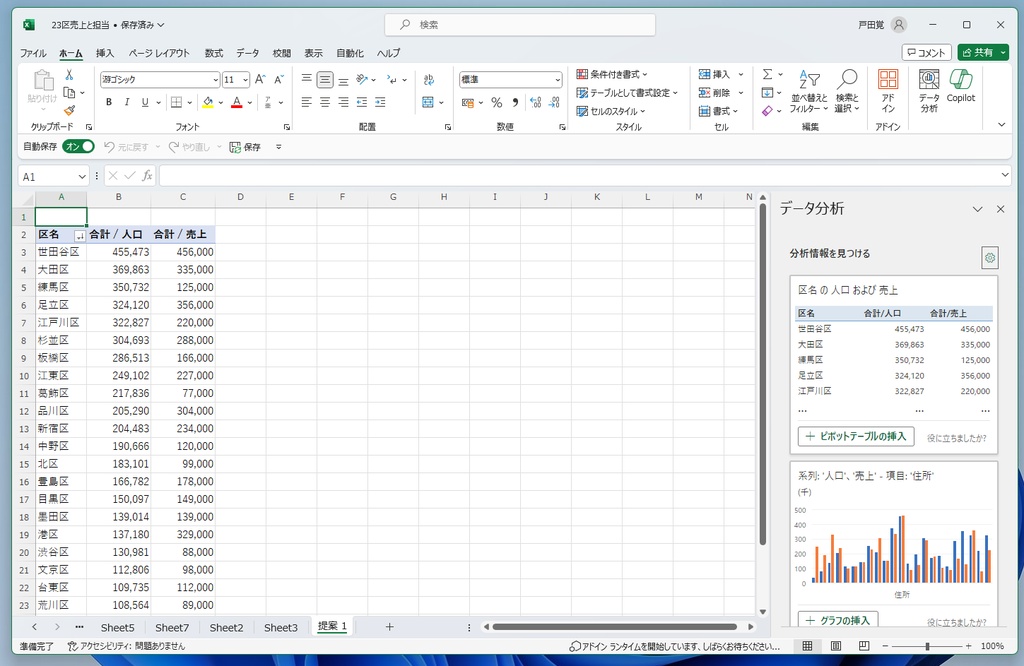Image resolution: width=1024 pixels, height=666 pixels.
Task: Click the percent style icon
Action: [497, 103]
